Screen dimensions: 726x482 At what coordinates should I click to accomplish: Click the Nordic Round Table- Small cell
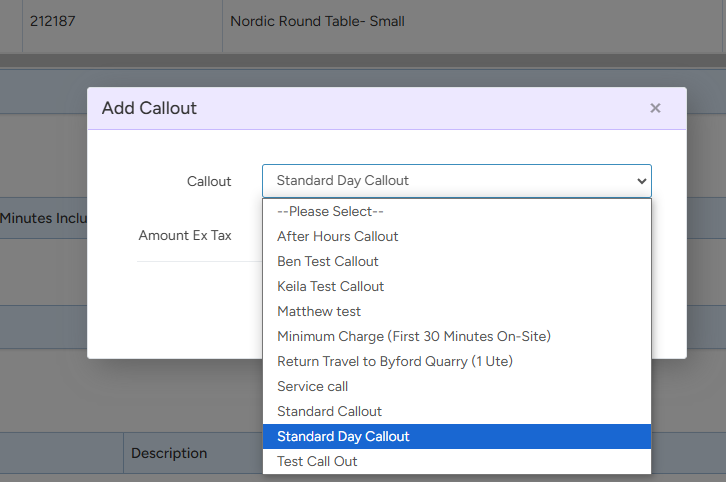(317, 21)
